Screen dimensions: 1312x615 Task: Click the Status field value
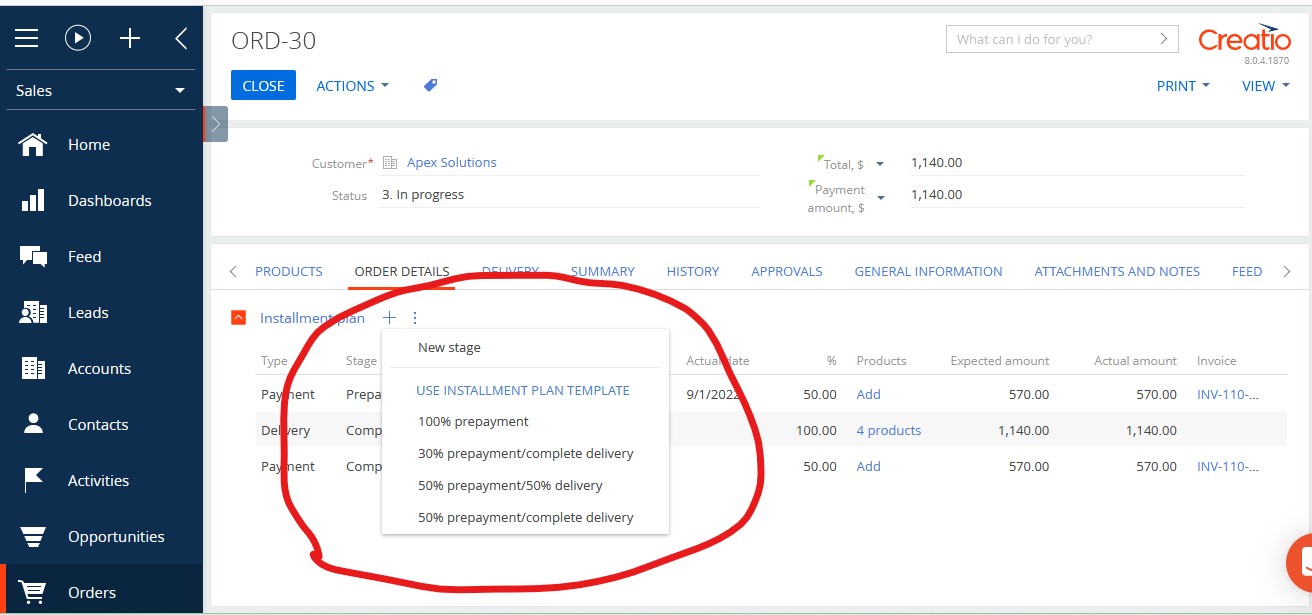point(570,195)
